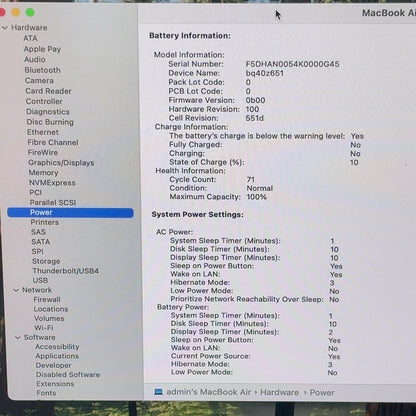416x416 pixels.
Task: Click State of Charge (%) label
Action: (x=207, y=162)
